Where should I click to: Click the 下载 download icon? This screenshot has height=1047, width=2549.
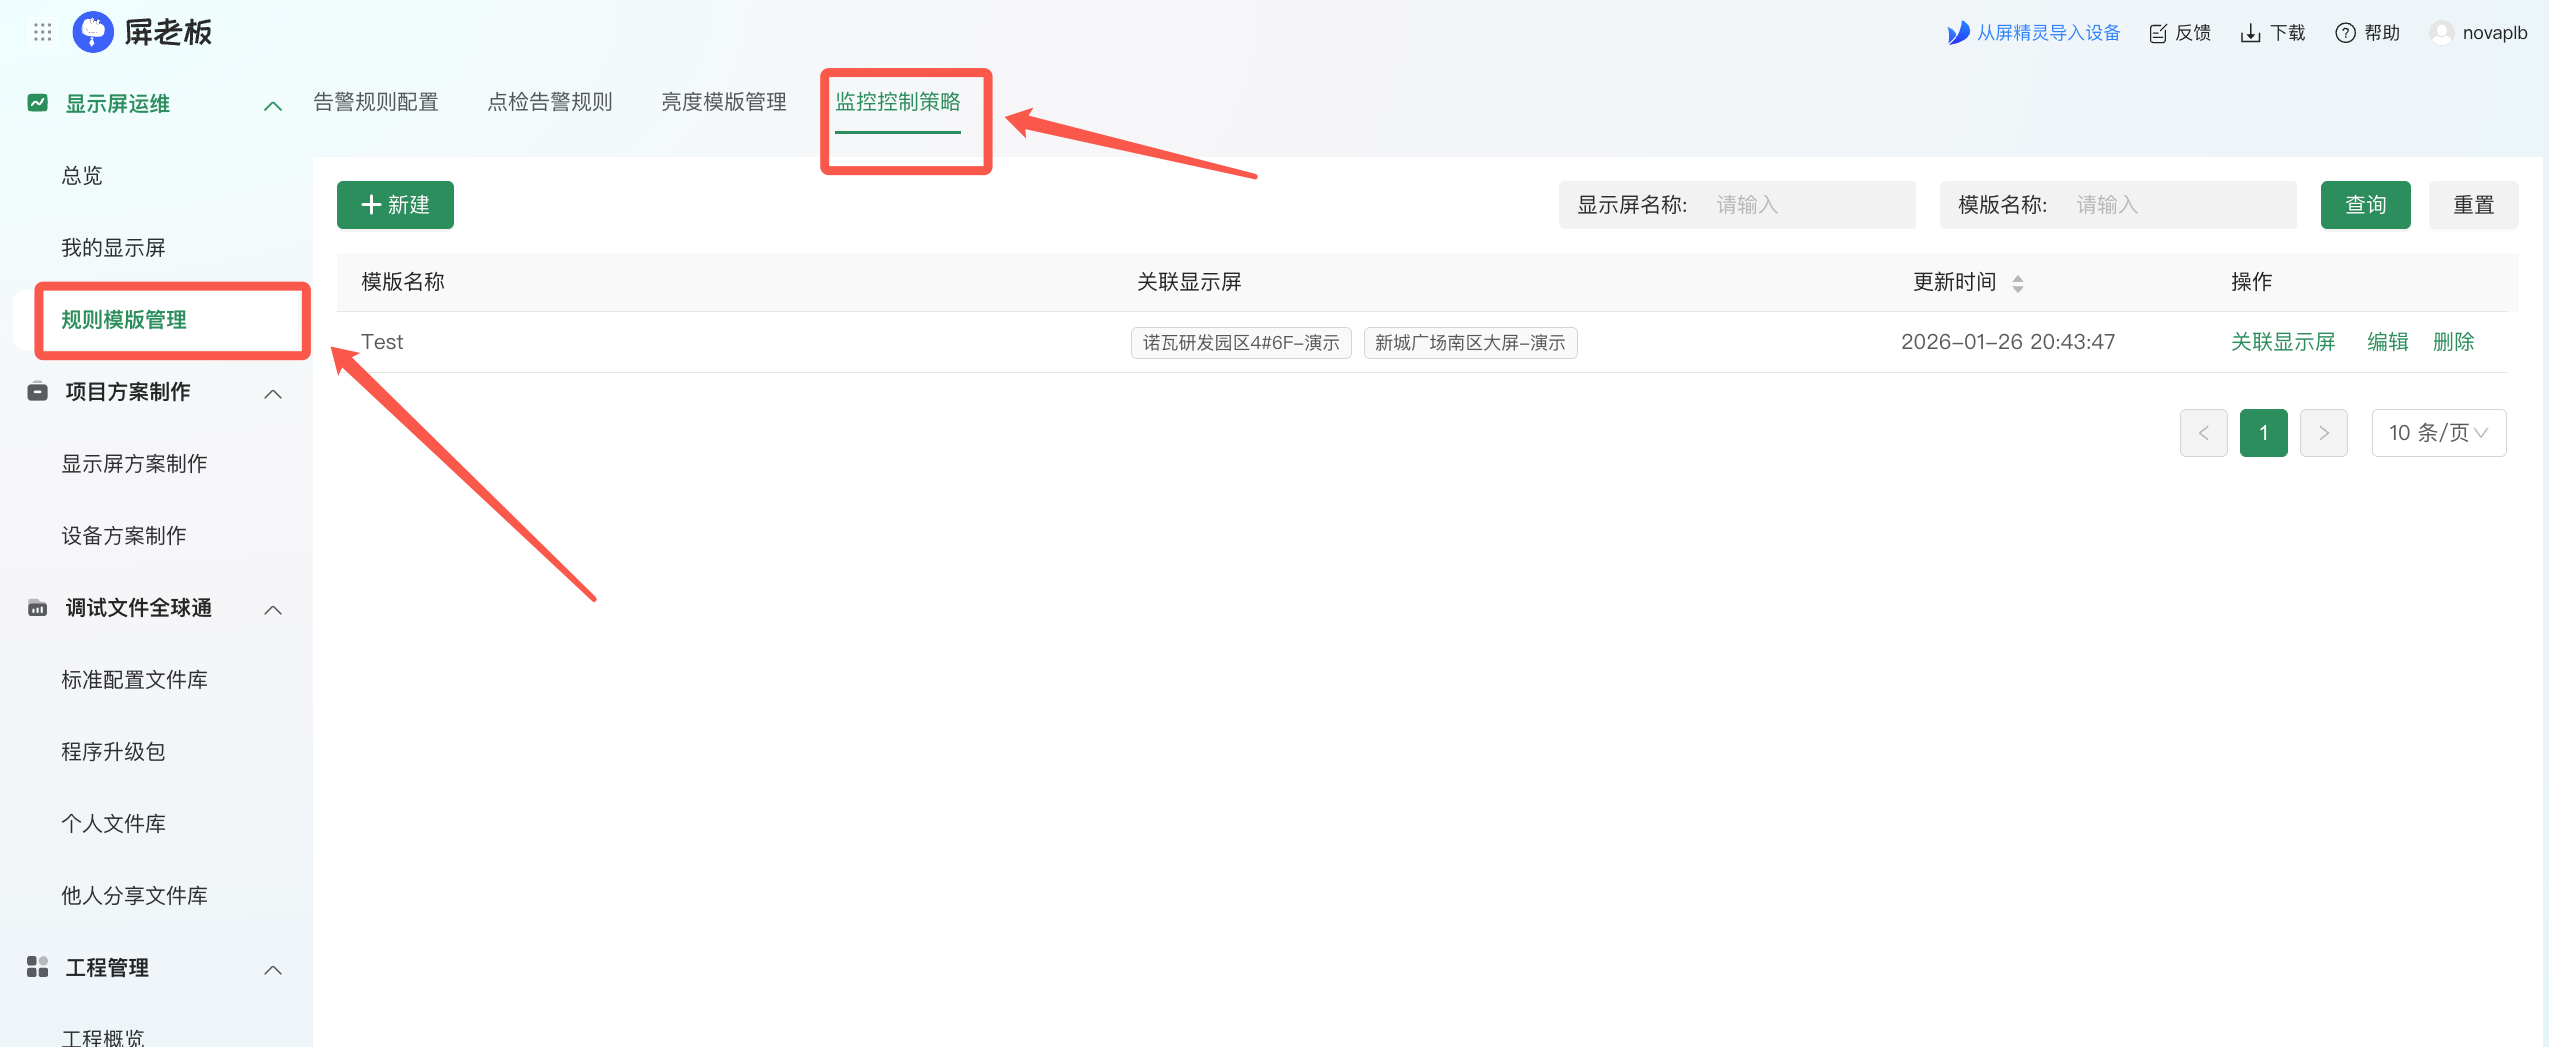(x=2250, y=34)
